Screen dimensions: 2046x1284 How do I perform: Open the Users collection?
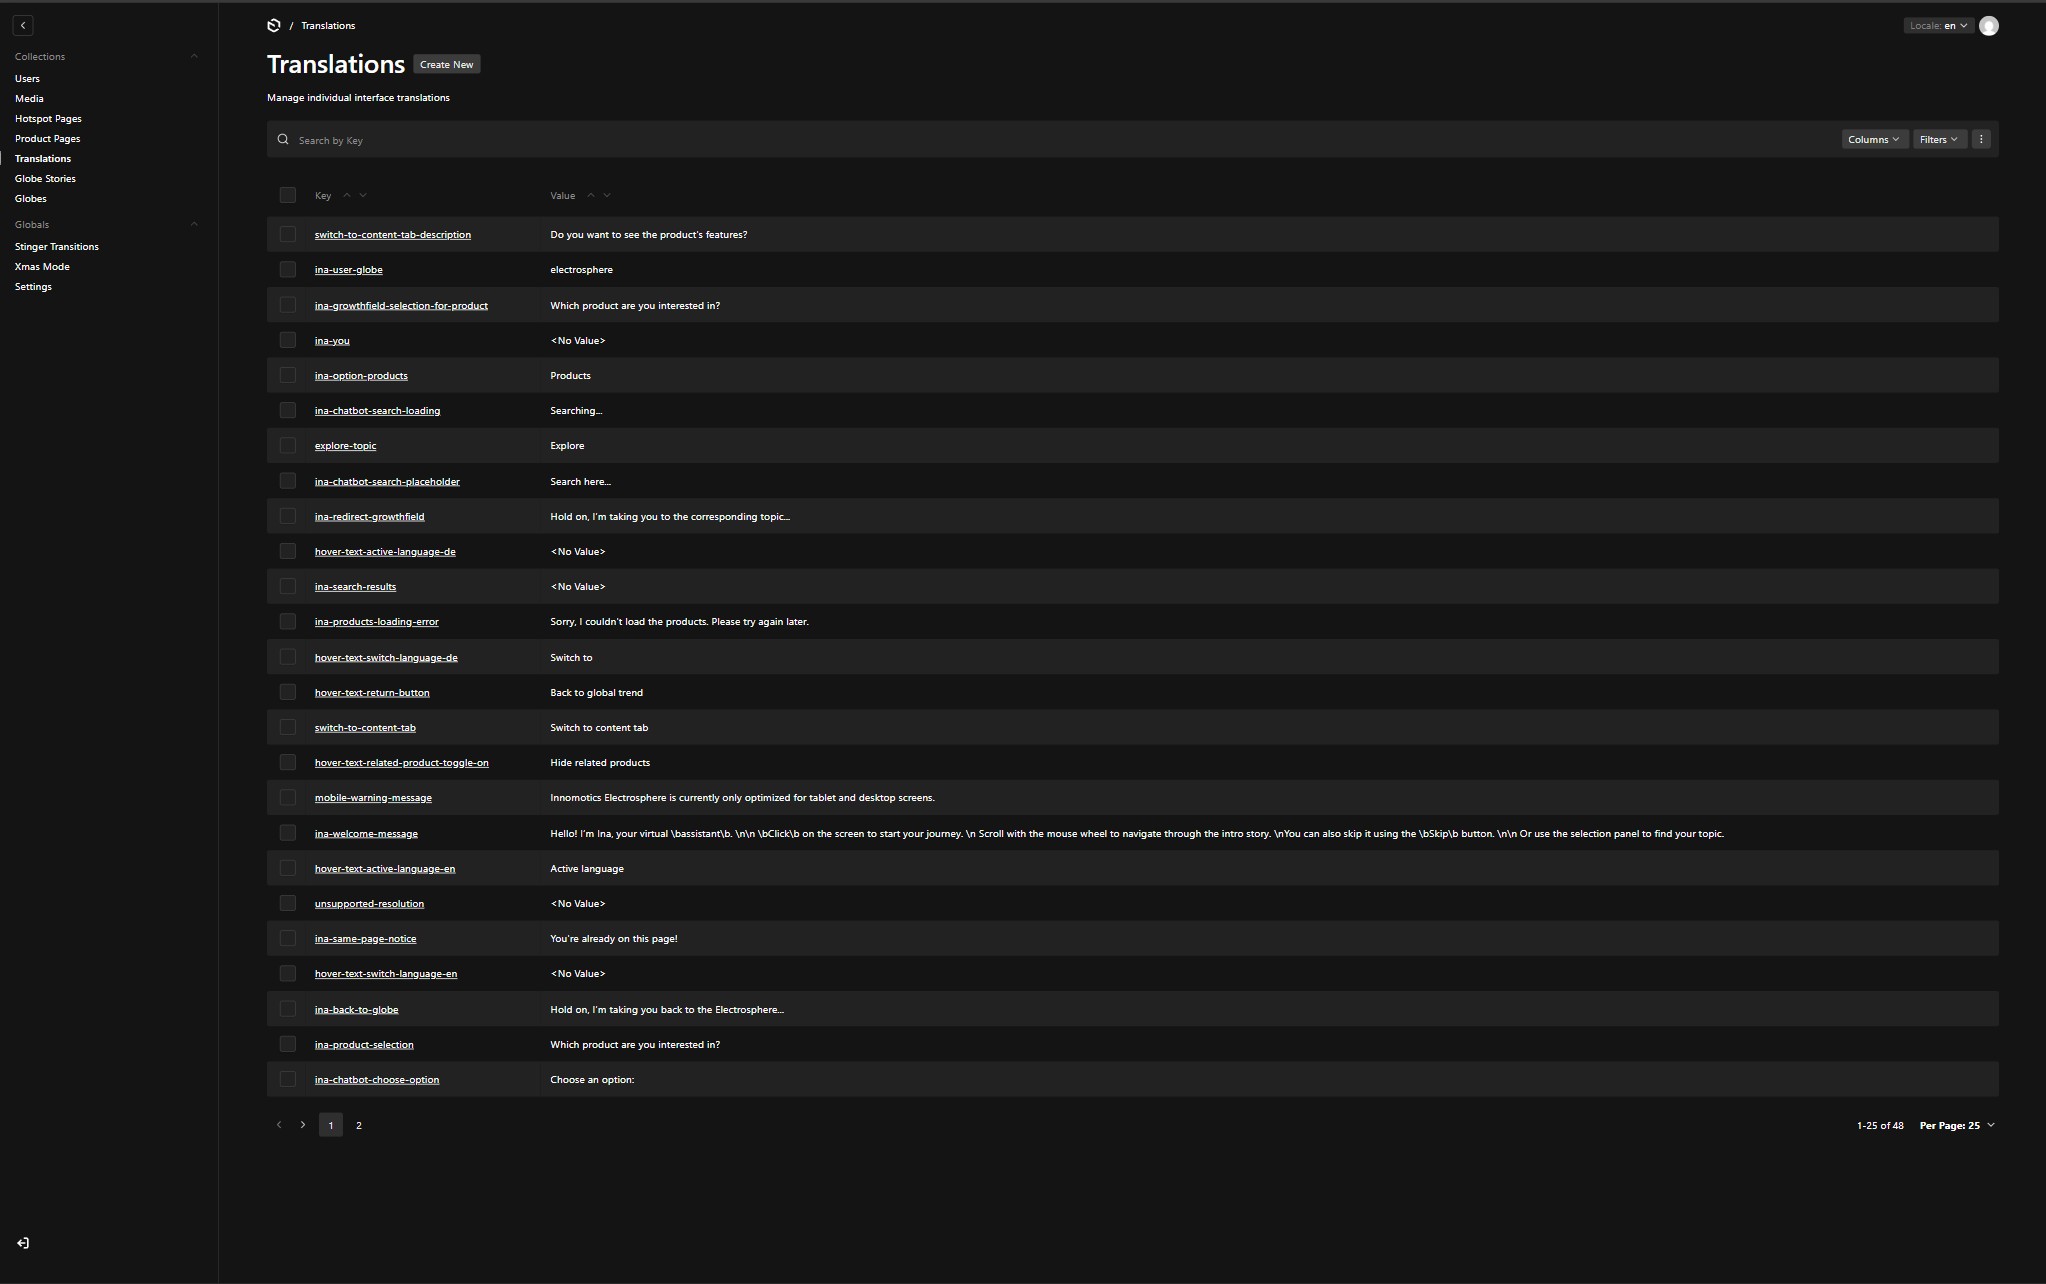pos(27,78)
